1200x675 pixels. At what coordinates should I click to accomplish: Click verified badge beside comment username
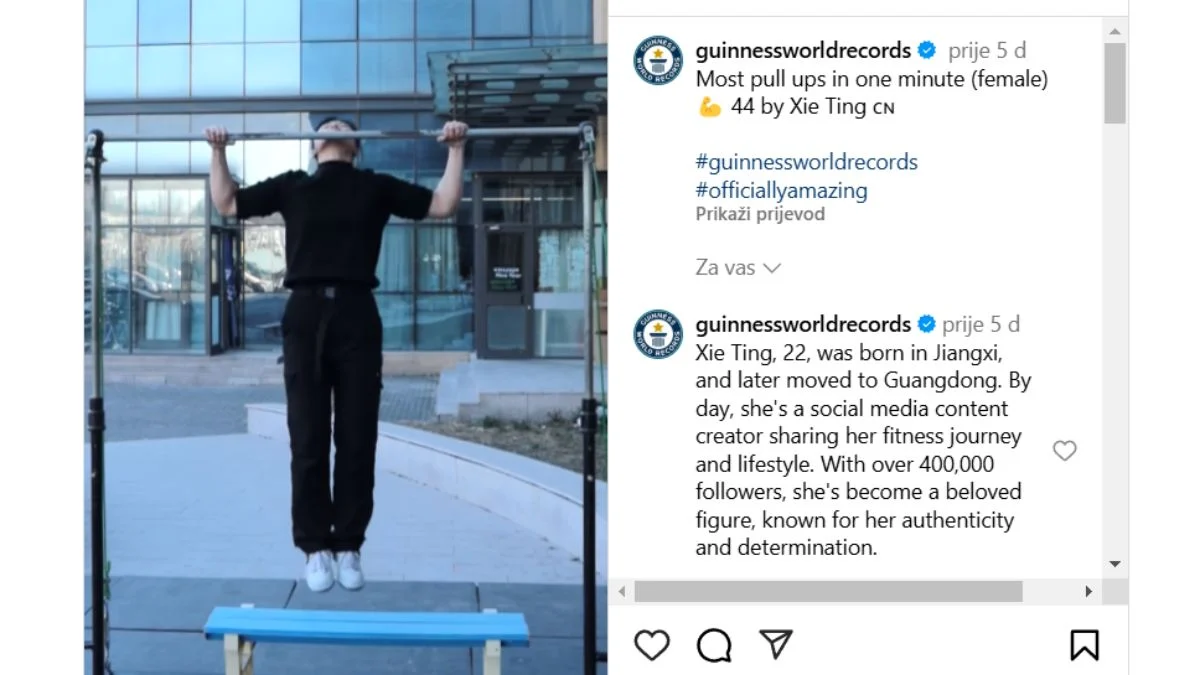point(927,324)
